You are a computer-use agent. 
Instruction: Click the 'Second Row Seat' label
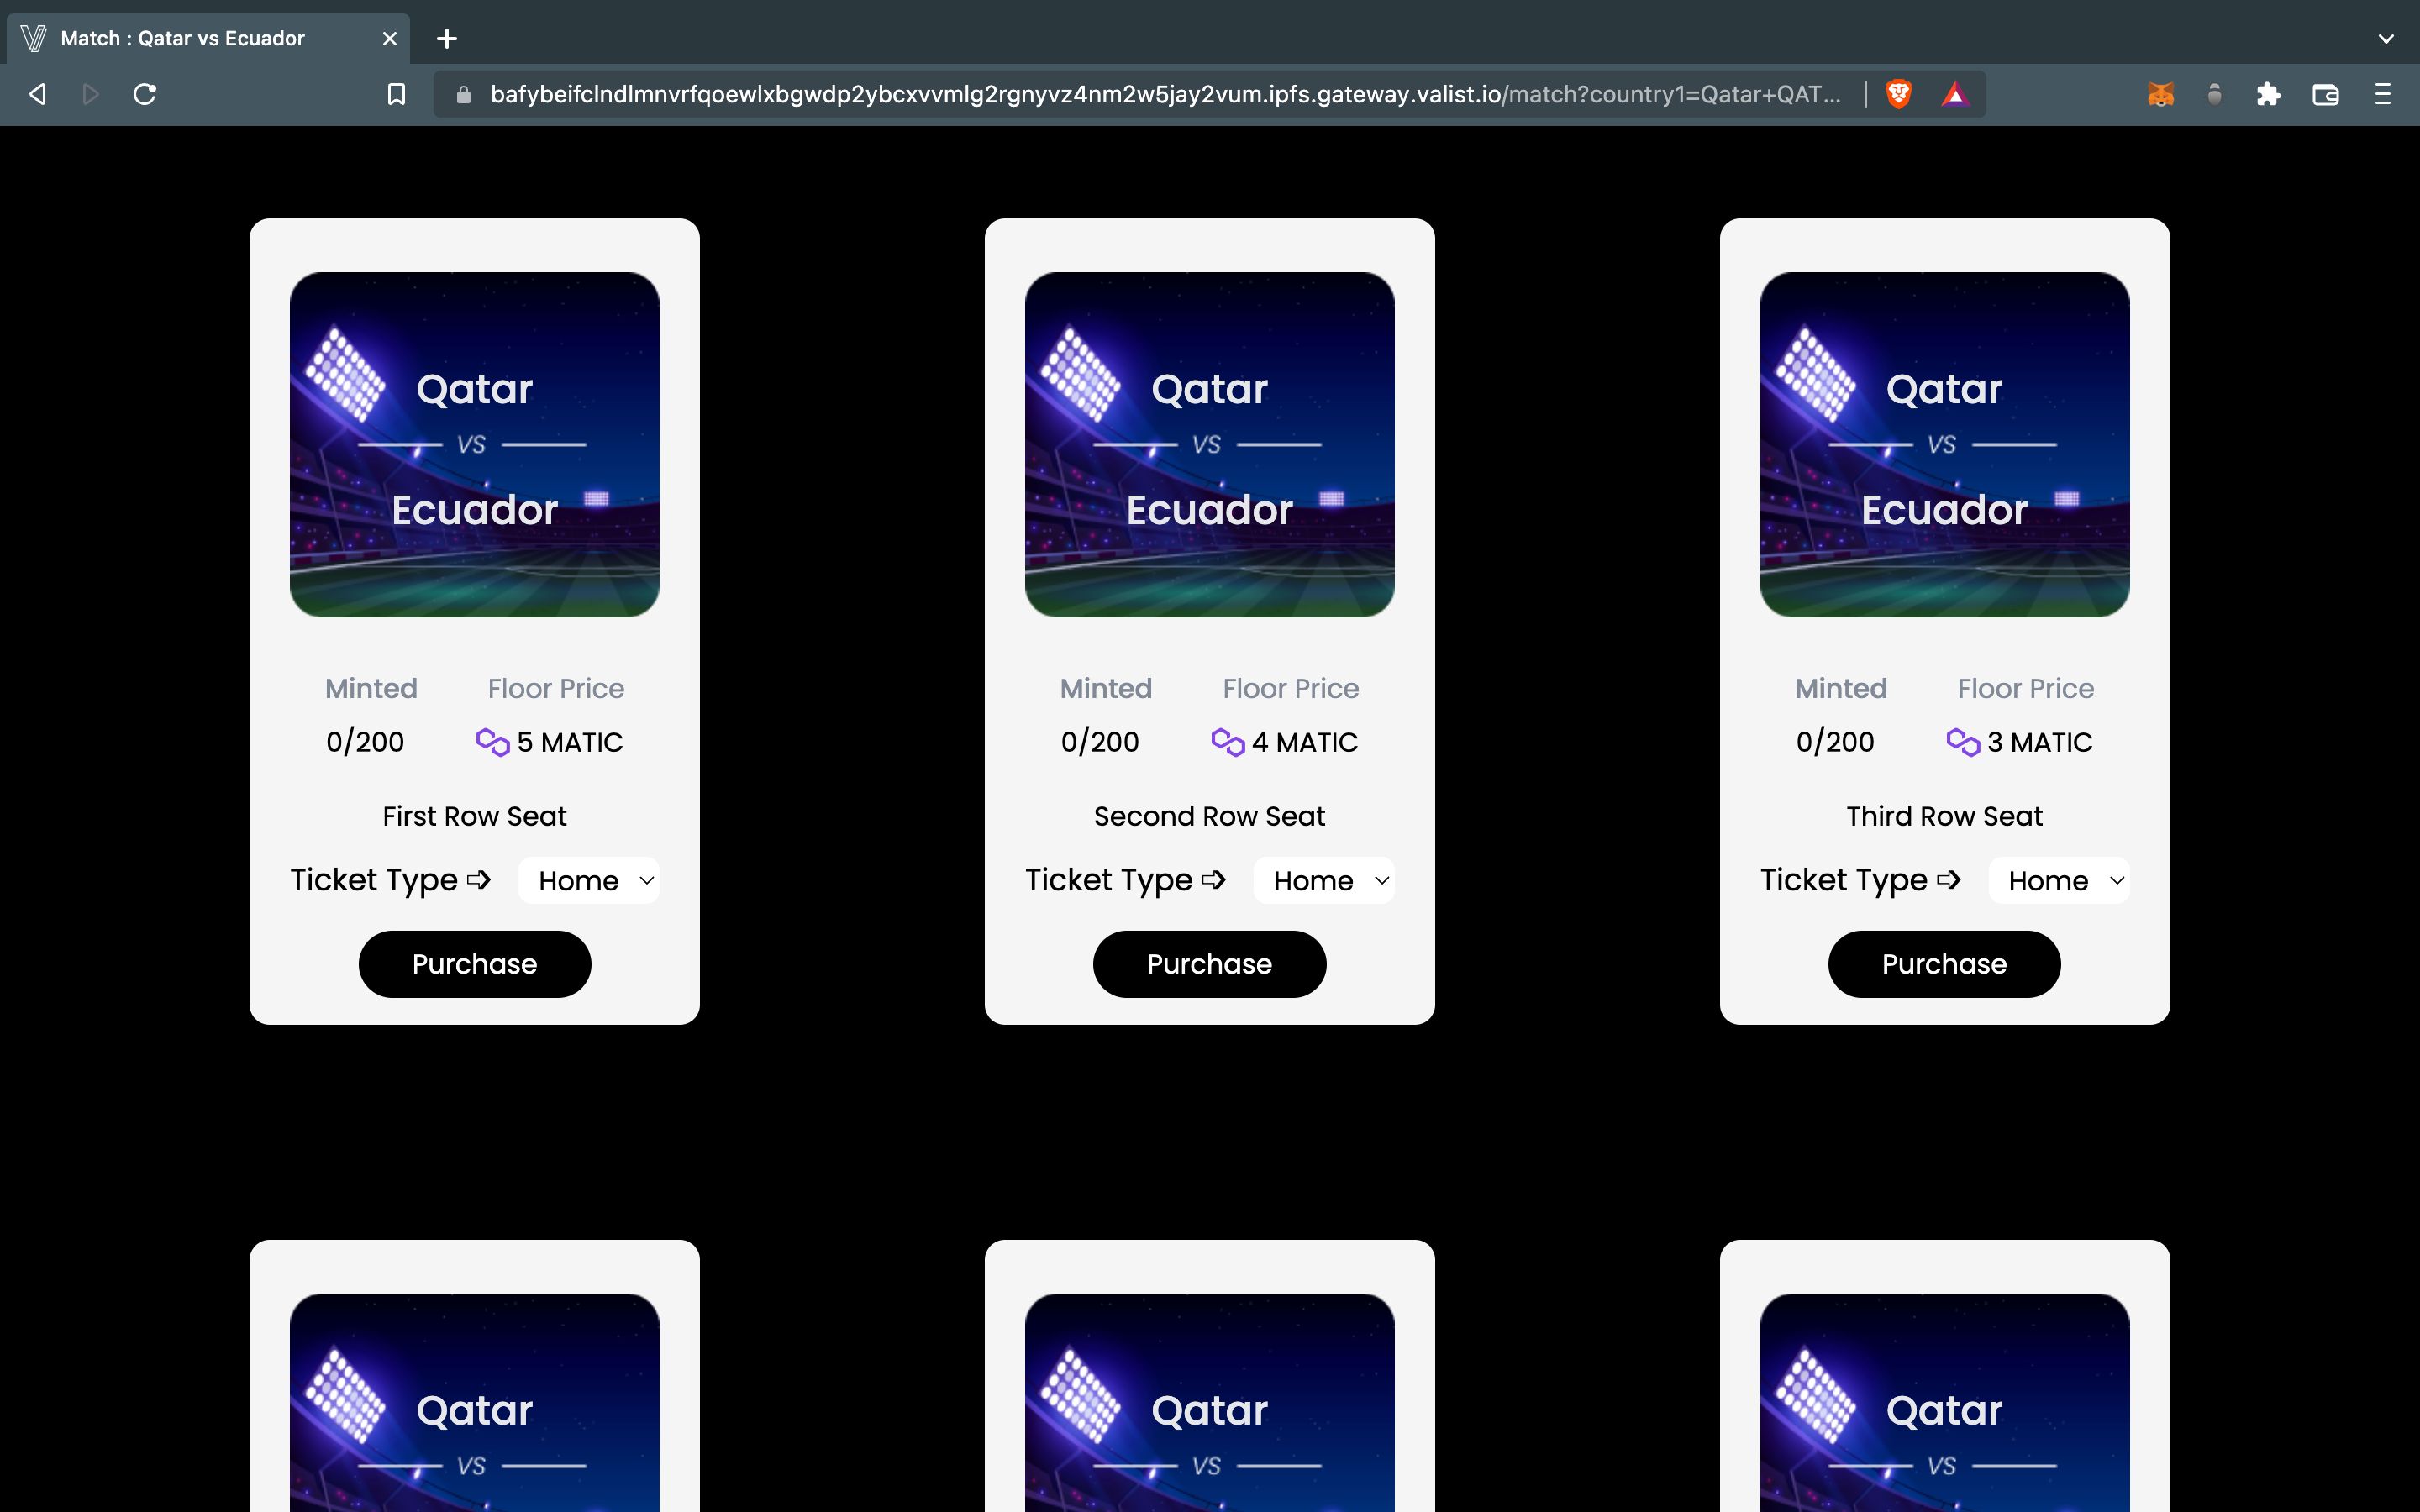click(x=1210, y=816)
